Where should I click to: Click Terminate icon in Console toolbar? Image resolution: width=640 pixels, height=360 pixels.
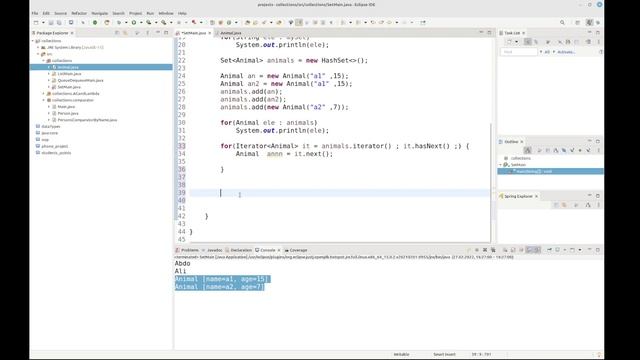477,250
